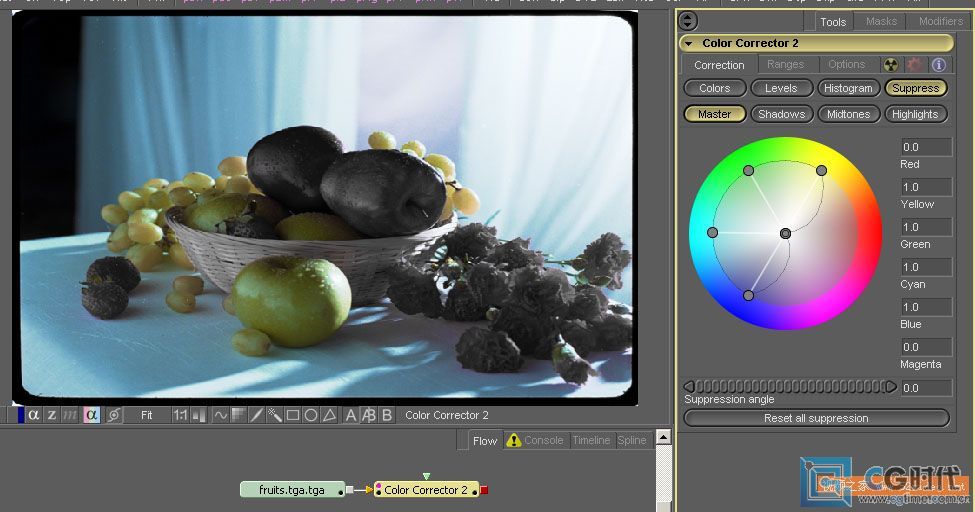Click blue control point on color wheel
The height and width of the screenshot is (512, 975).
click(x=749, y=296)
